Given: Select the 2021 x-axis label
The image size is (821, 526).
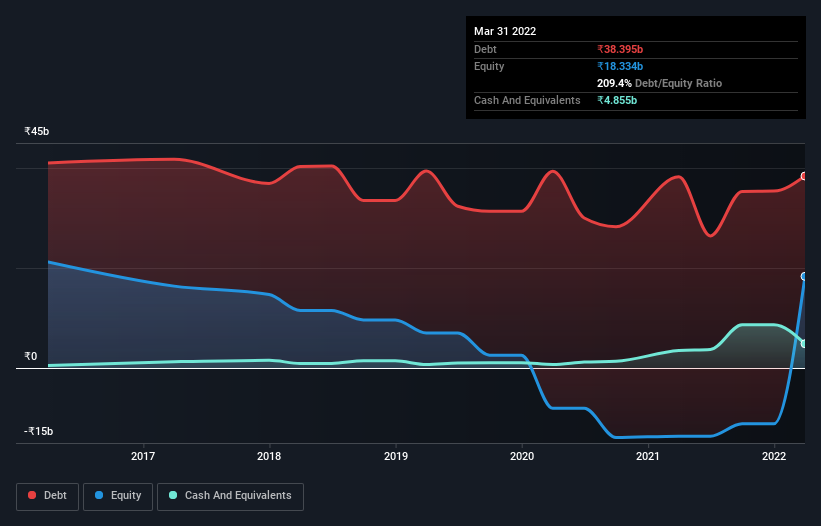Looking at the screenshot, I should tap(648, 456).
